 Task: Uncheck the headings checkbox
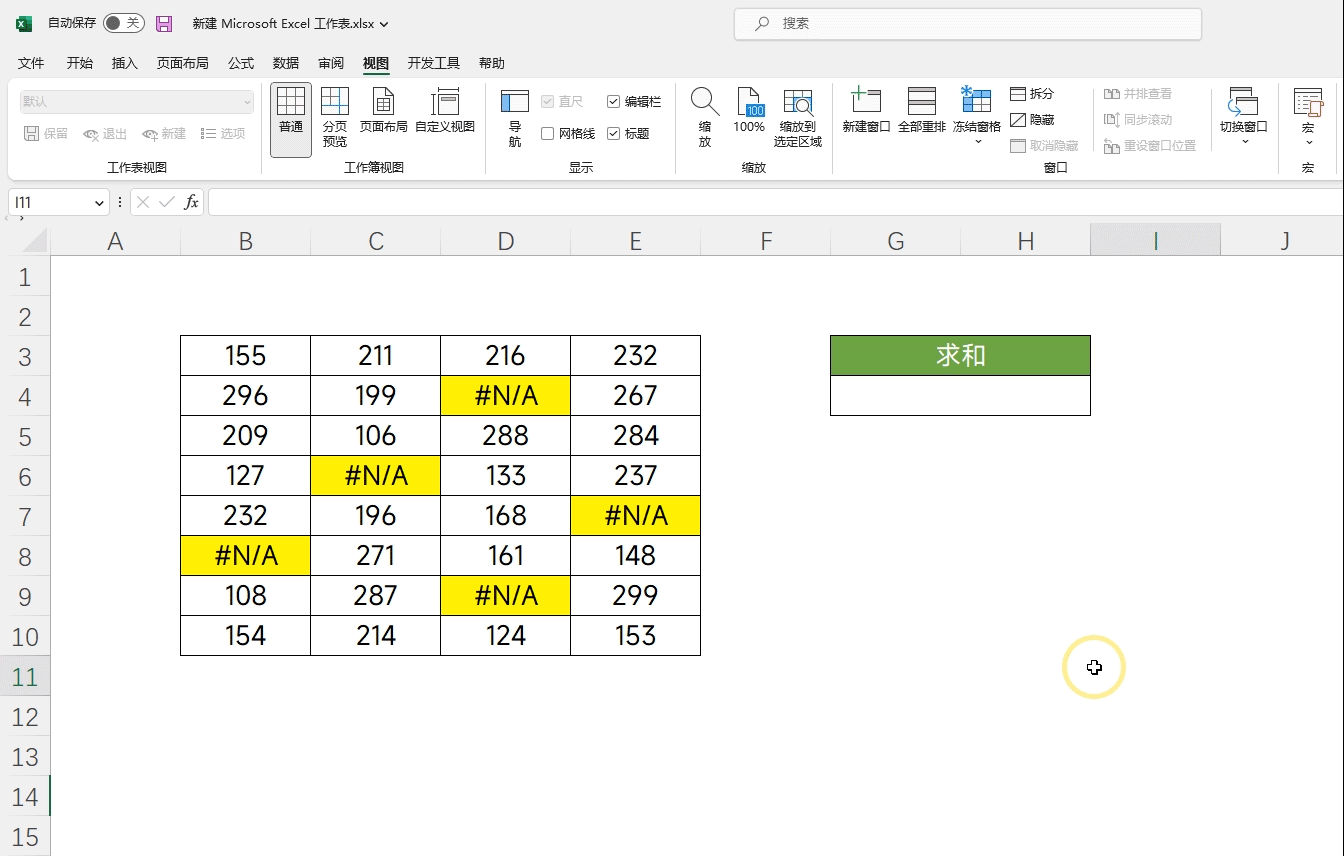click(613, 134)
